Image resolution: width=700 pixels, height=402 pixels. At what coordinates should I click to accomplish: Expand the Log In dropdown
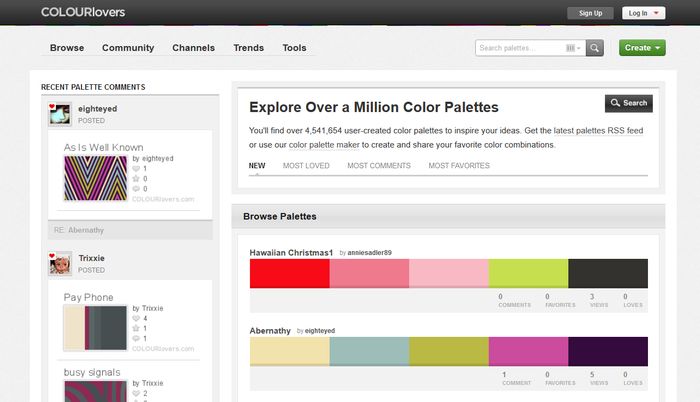pos(642,13)
